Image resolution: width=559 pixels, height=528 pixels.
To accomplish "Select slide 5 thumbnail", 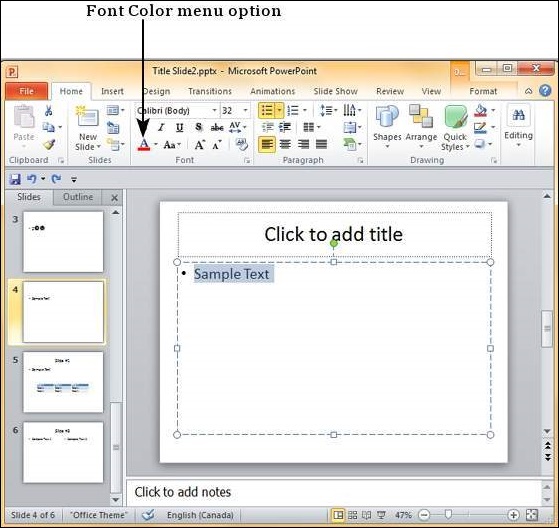I will point(63,382).
